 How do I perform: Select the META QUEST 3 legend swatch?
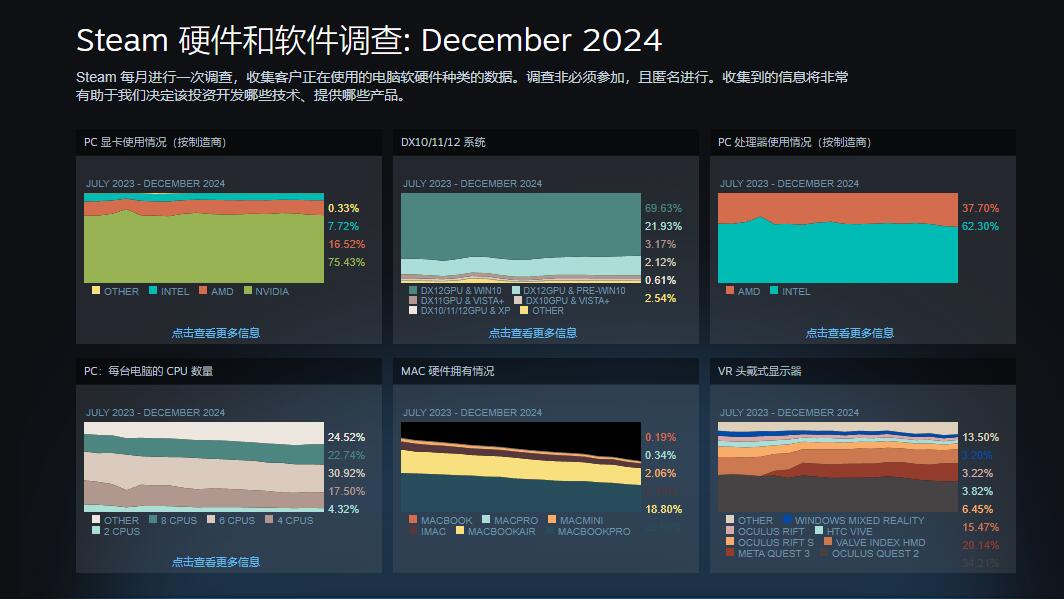point(730,553)
